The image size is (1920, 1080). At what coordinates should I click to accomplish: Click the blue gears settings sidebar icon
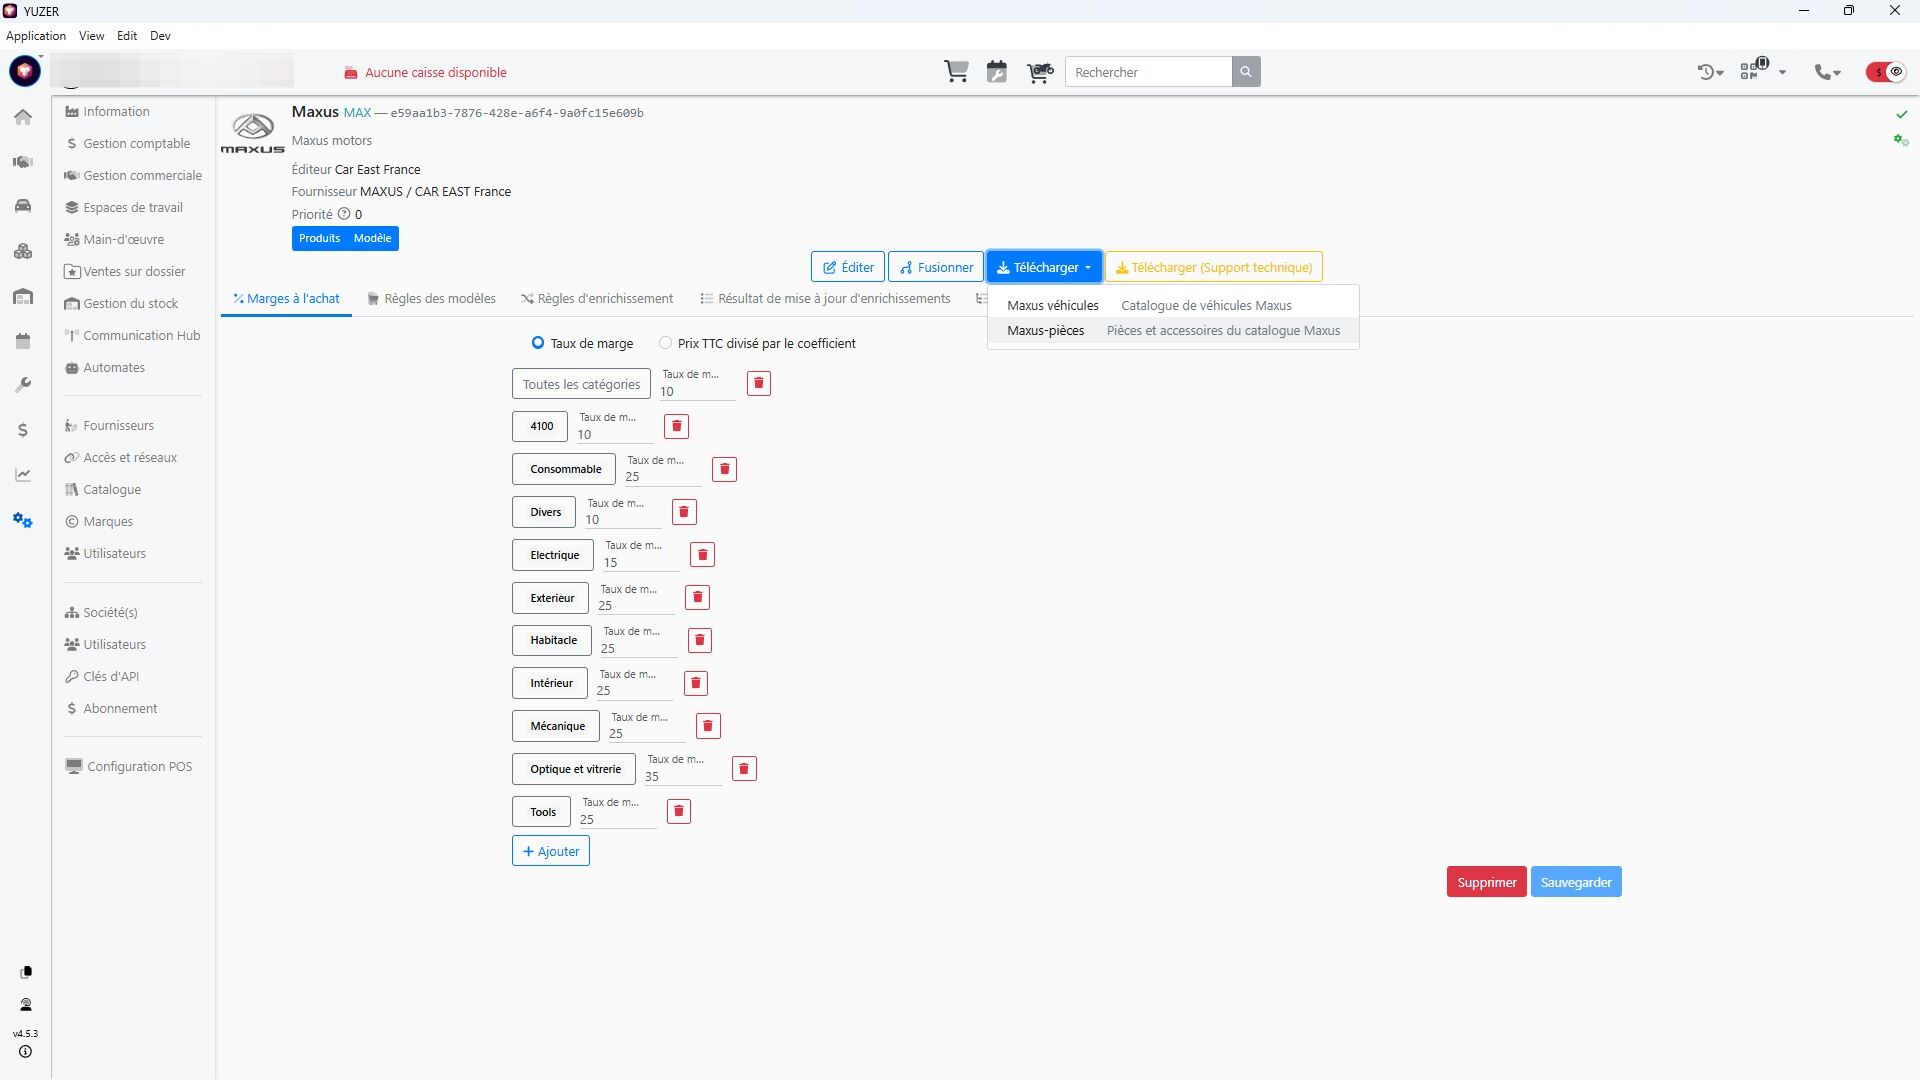23,520
